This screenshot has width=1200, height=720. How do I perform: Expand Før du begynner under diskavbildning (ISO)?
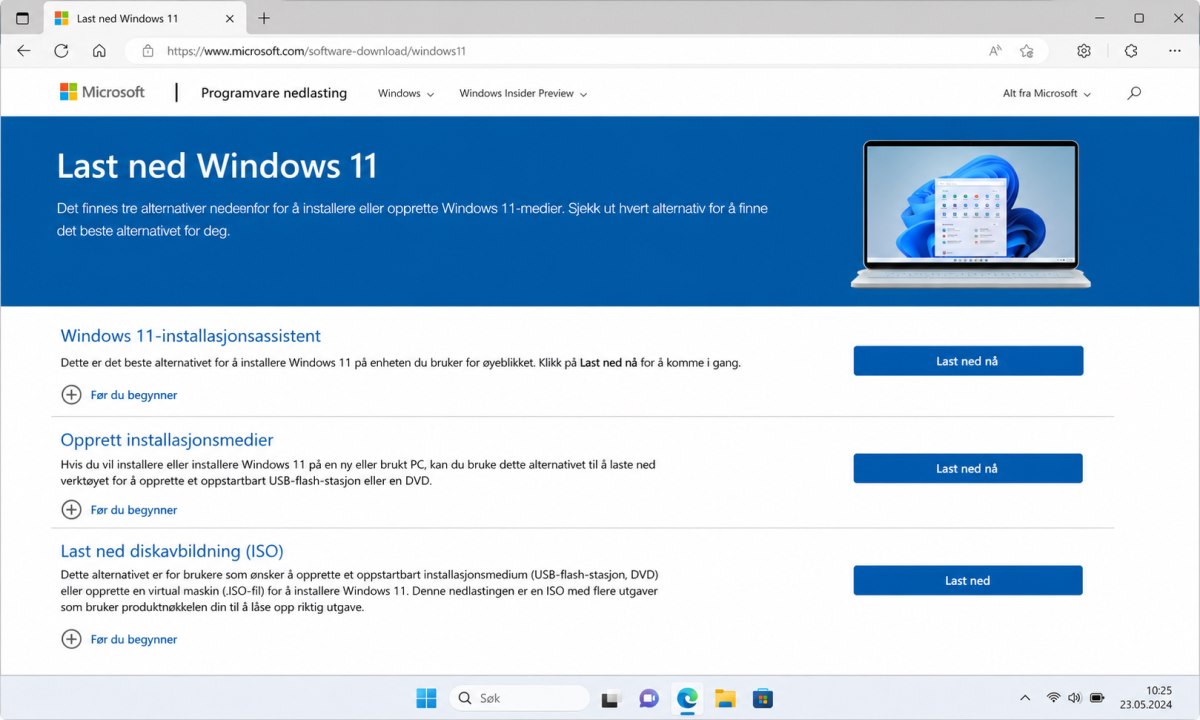[119, 639]
